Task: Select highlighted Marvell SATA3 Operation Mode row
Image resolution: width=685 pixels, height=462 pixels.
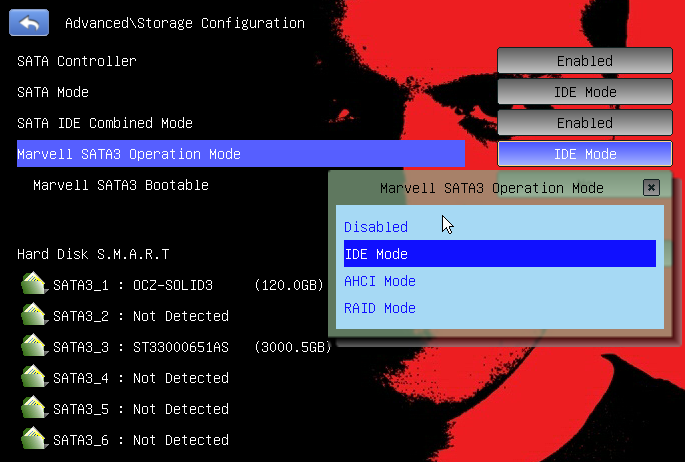Action: 241,154
